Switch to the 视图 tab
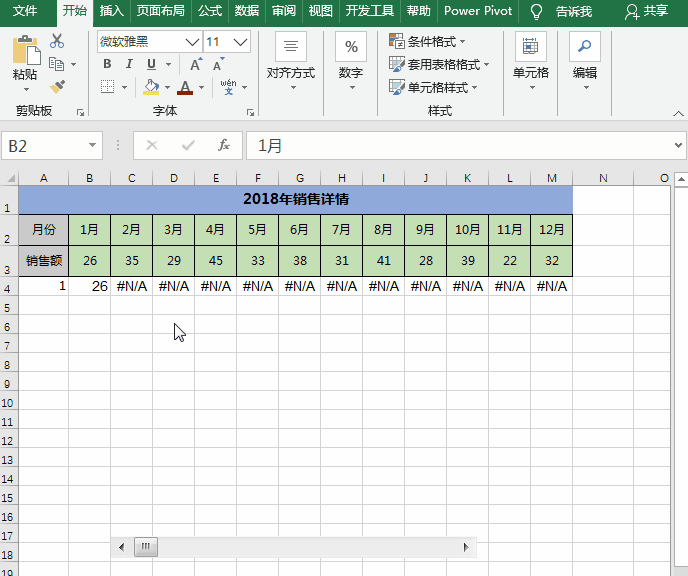Viewport: 688px width, 576px height. [x=320, y=11]
